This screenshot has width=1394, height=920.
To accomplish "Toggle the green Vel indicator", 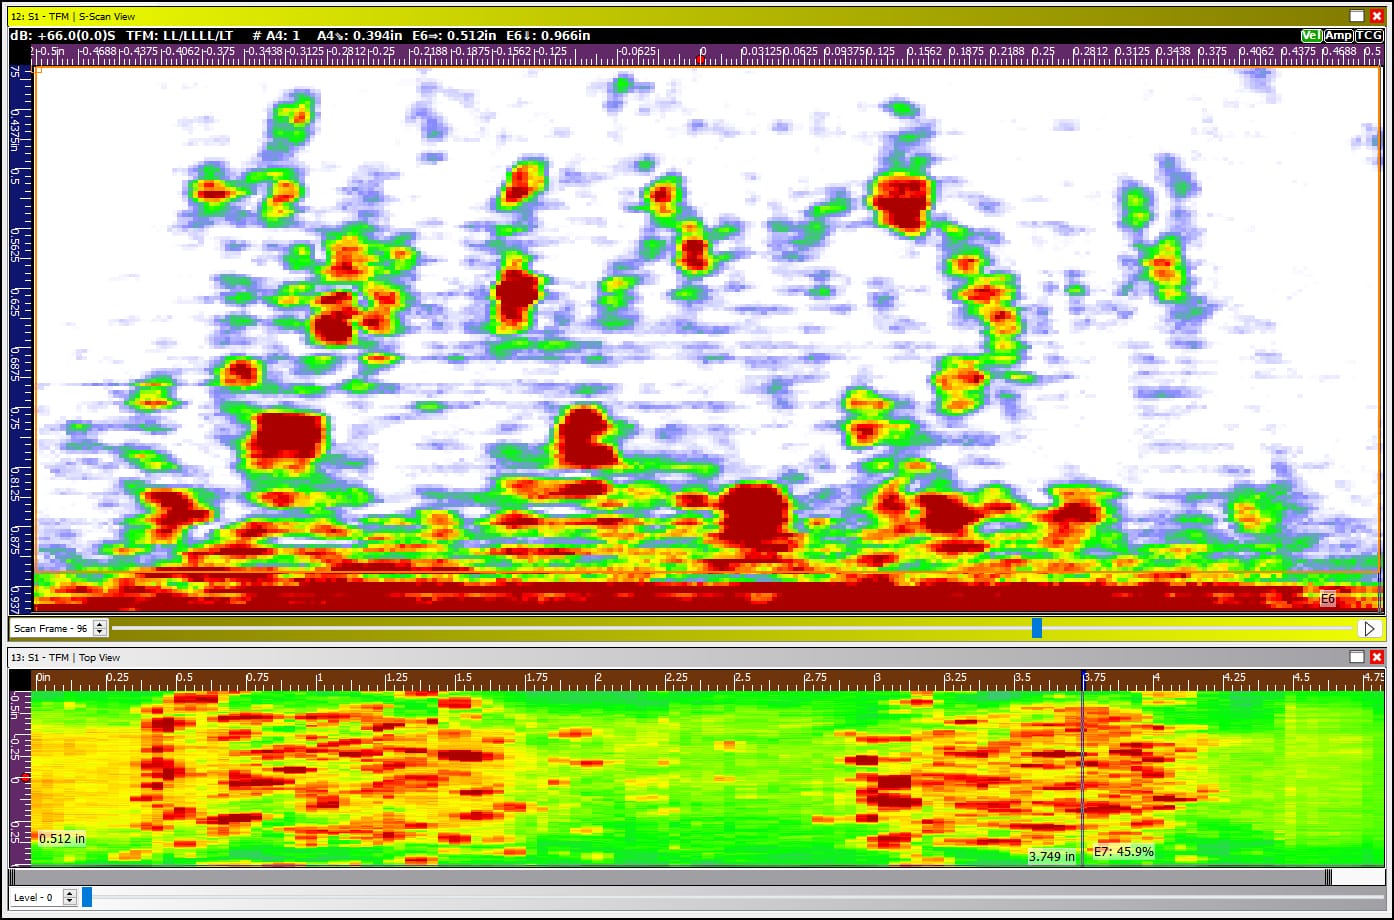I will (1311, 35).
